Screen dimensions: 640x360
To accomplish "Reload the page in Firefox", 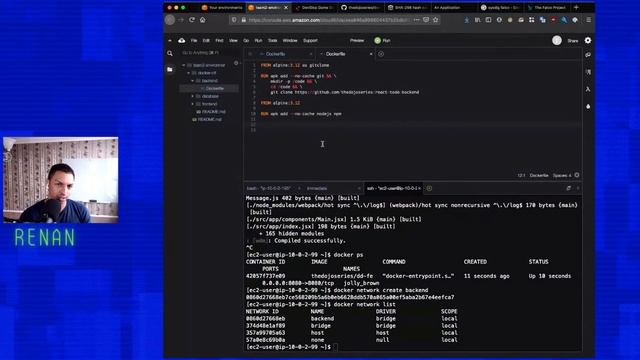I will pos(192,20).
